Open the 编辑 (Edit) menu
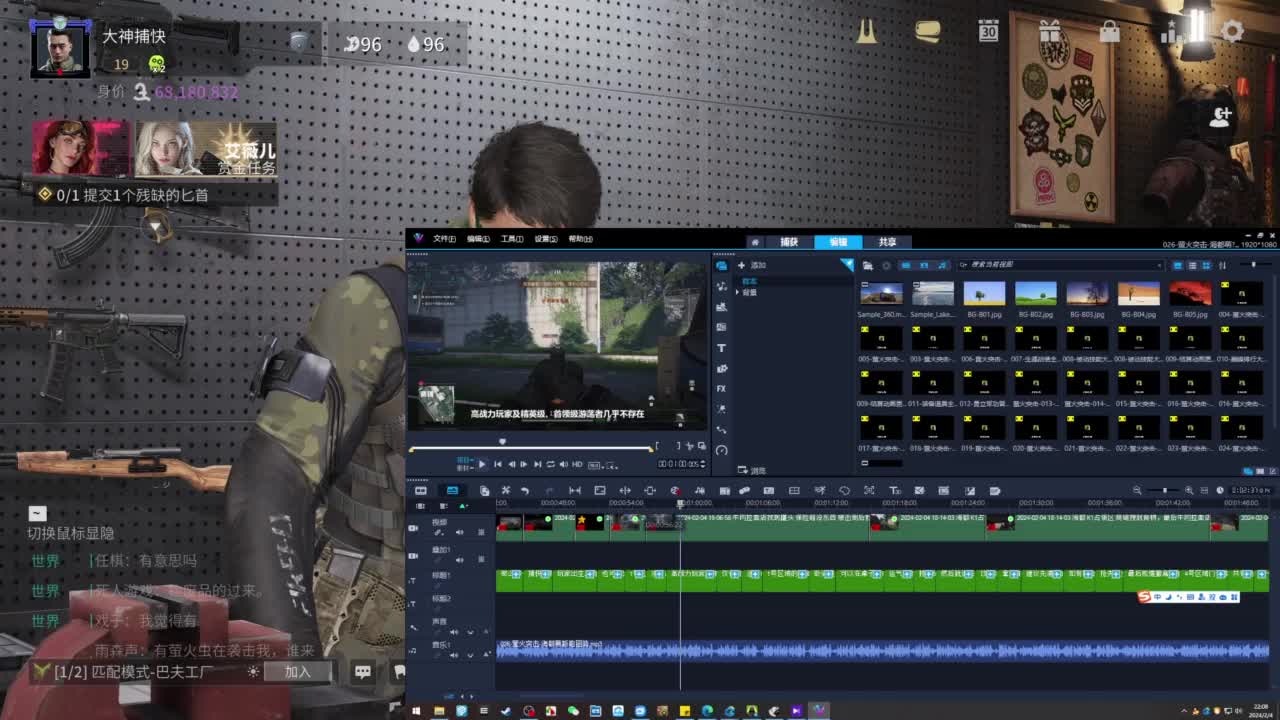The image size is (1280, 720). (478, 239)
